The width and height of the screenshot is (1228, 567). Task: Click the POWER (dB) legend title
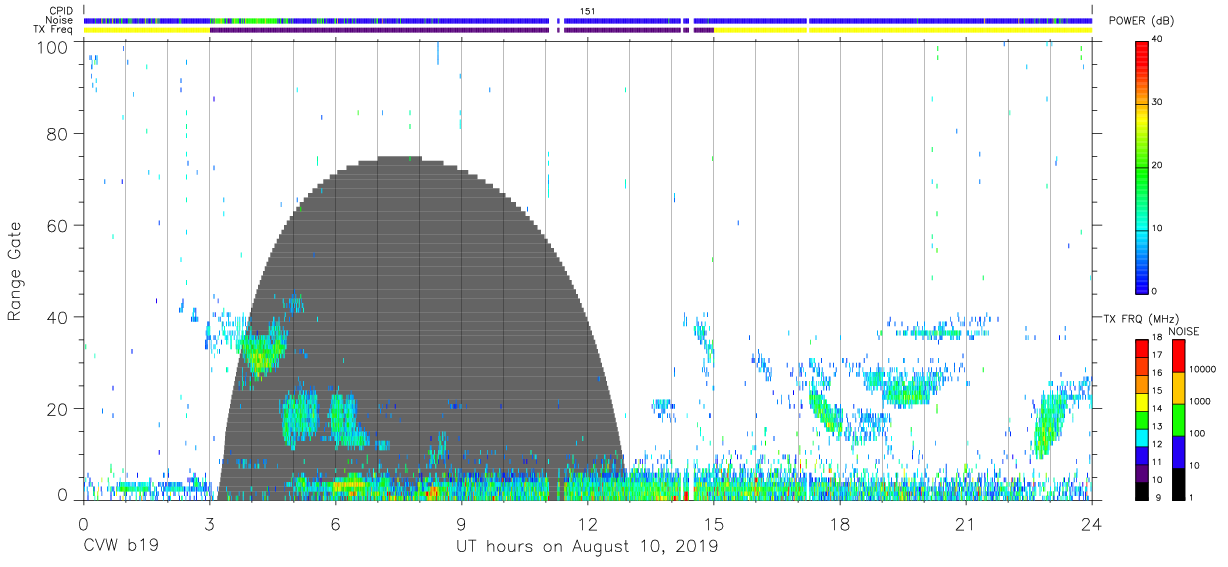coord(1142,21)
